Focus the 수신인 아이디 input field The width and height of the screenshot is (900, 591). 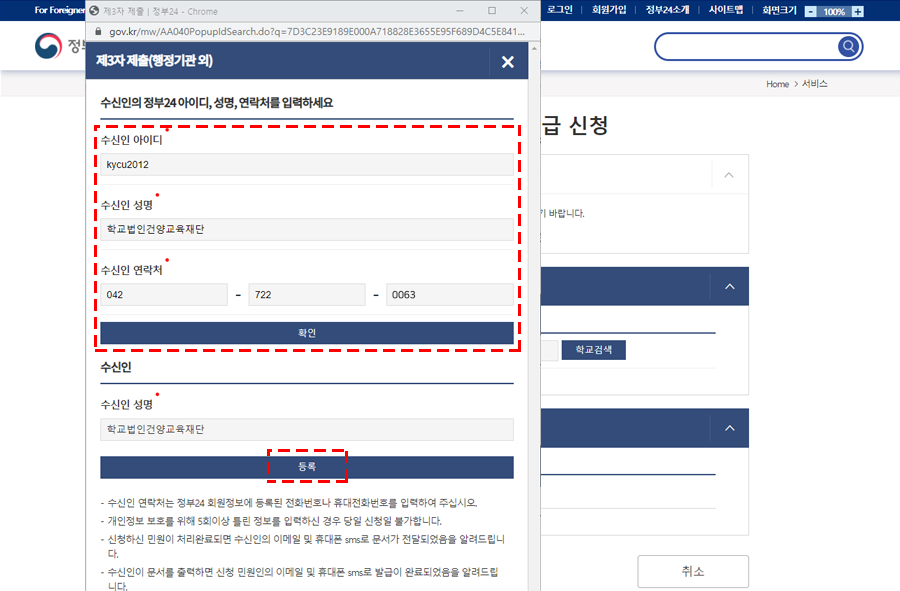coord(306,165)
